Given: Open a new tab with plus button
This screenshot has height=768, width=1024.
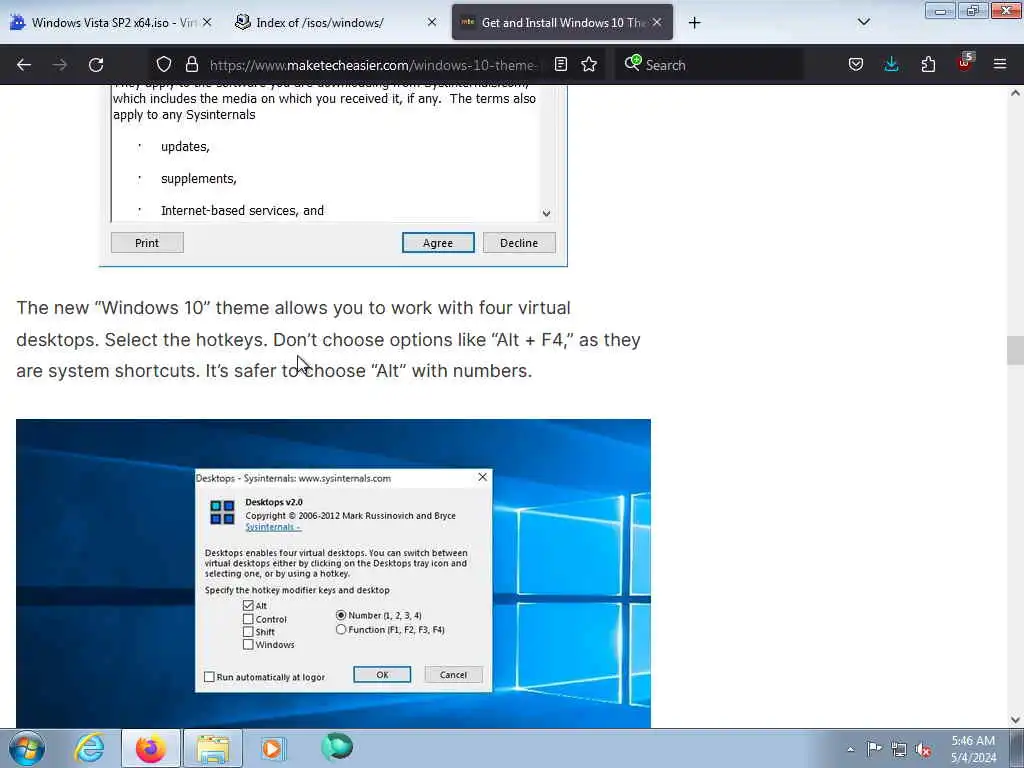Looking at the screenshot, I should 695,23.
